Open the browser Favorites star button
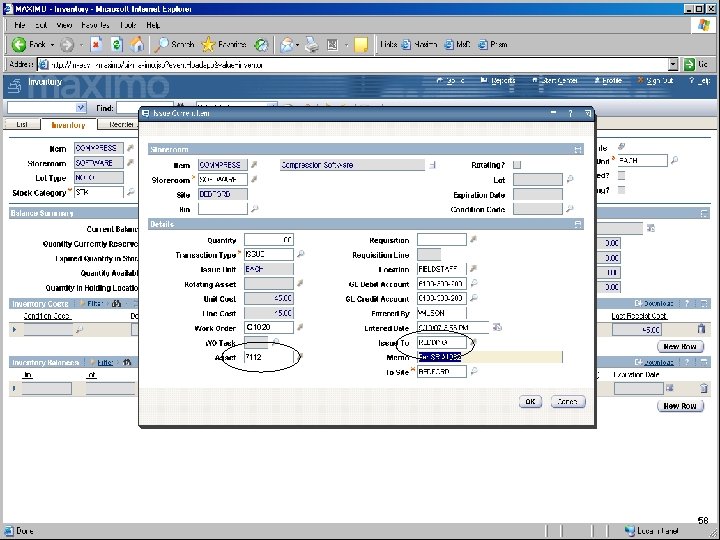The width and height of the screenshot is (720, 540). pyautogui.click(x=224, y=45)
